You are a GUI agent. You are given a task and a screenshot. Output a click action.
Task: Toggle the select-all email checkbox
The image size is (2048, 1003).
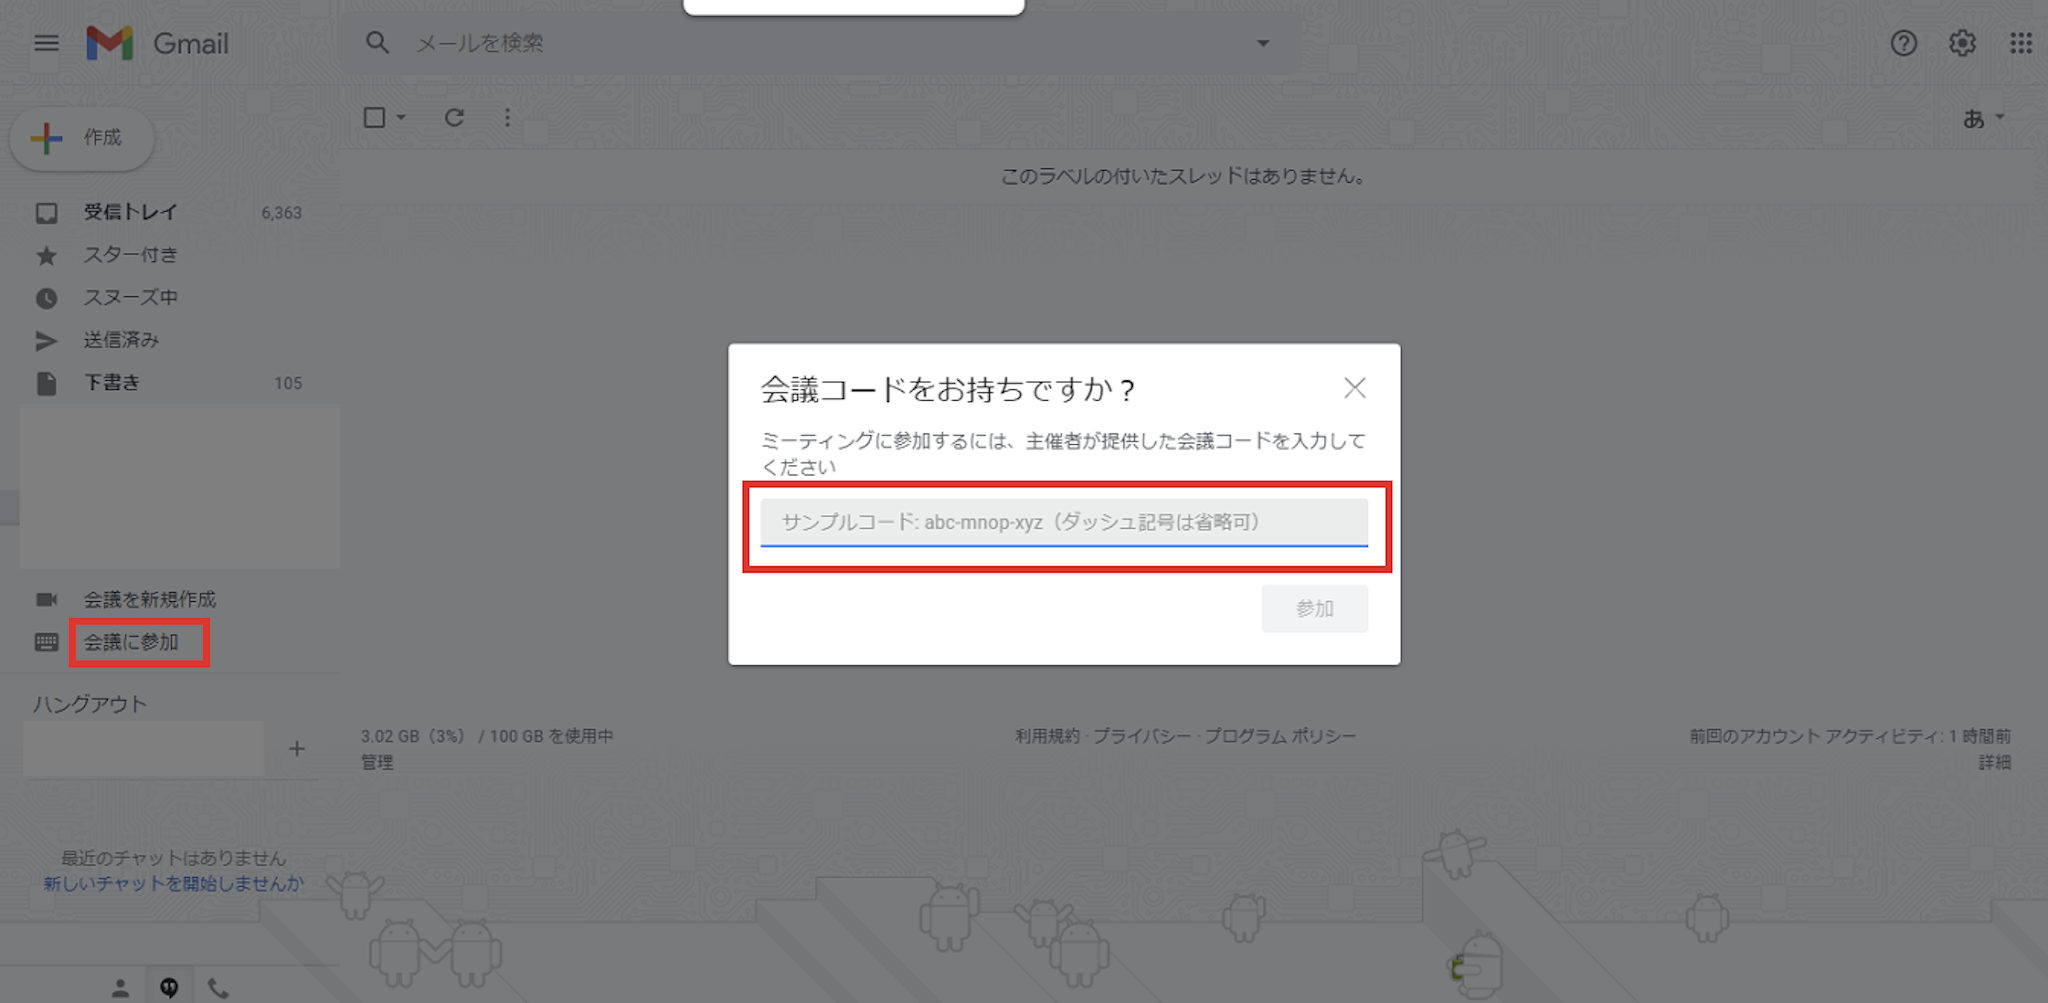(375, 117)
